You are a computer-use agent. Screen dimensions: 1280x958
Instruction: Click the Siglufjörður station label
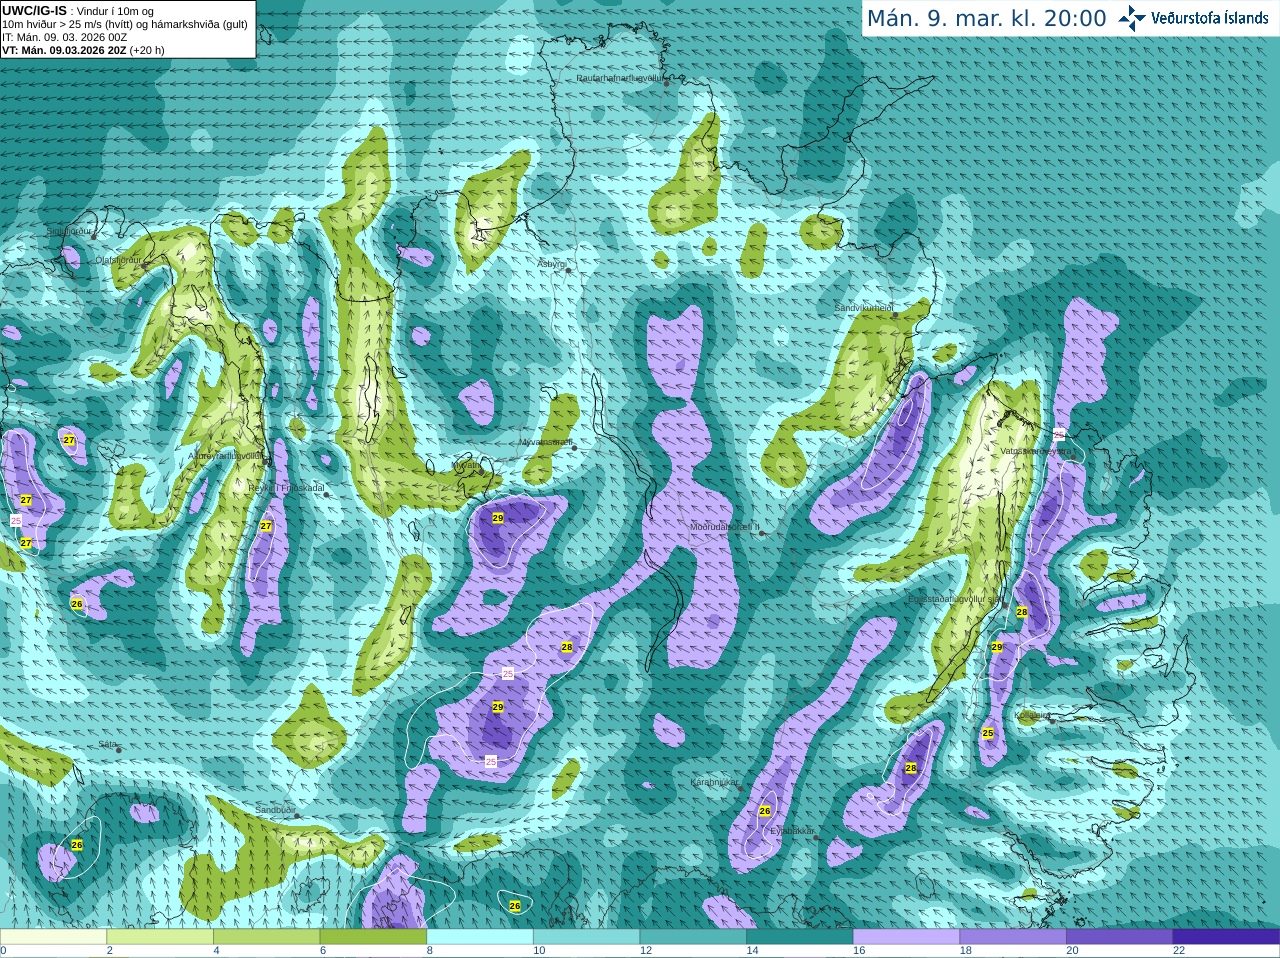point(69,231)
